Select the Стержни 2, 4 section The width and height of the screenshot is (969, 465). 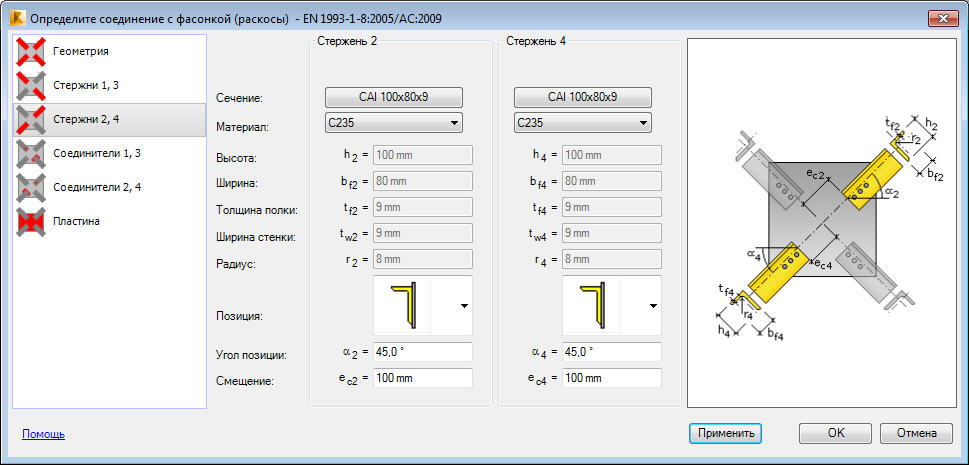[x=109, y=119]
